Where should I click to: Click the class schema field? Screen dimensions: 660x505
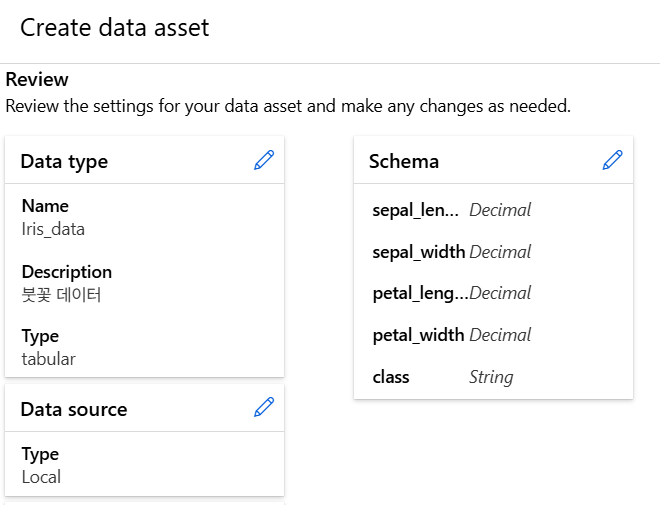(x=391, y=377)
